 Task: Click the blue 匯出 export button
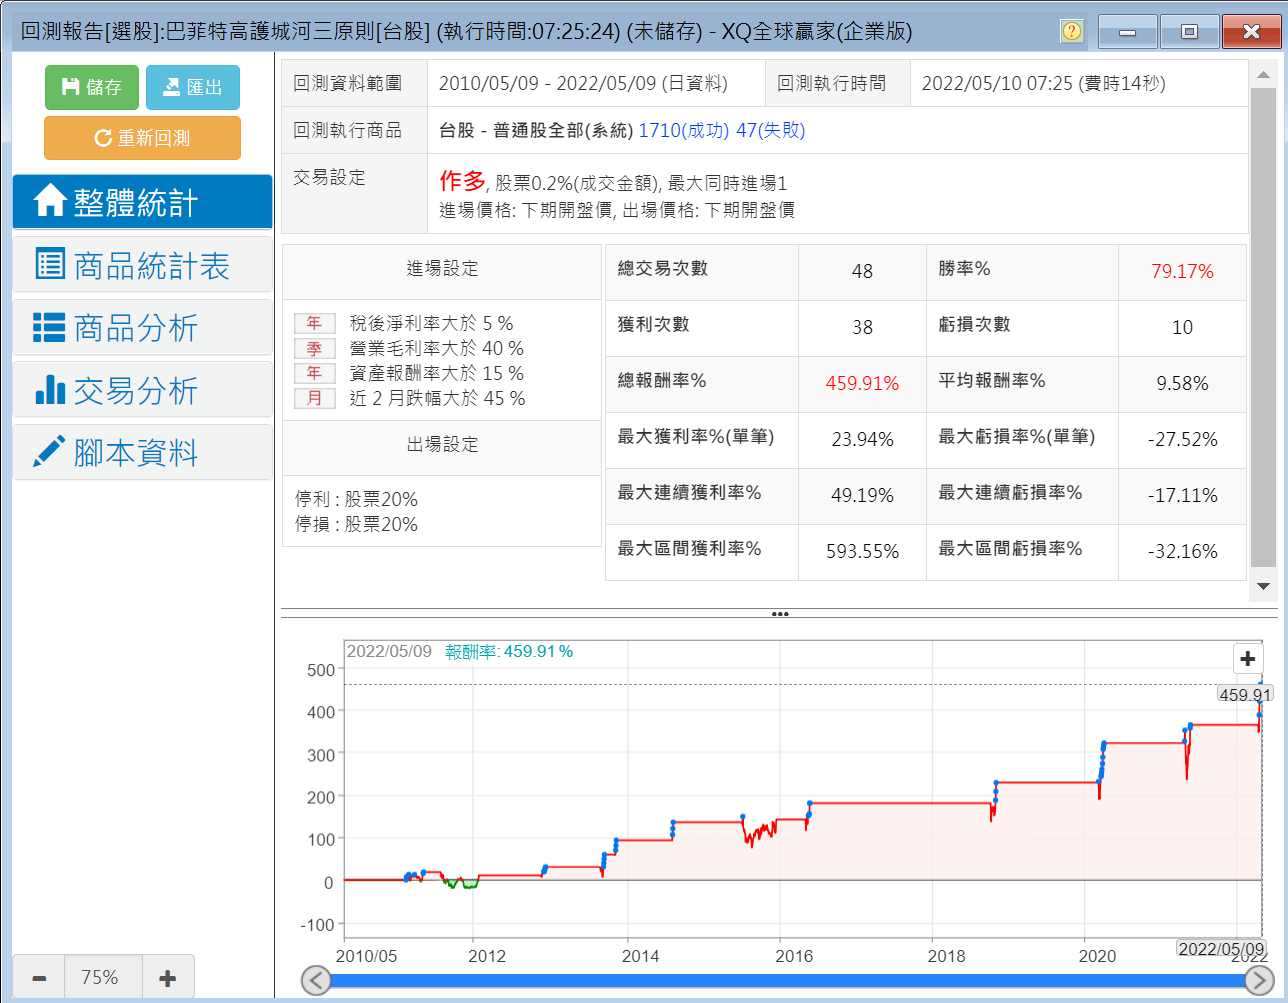click(x=193, y=87)
